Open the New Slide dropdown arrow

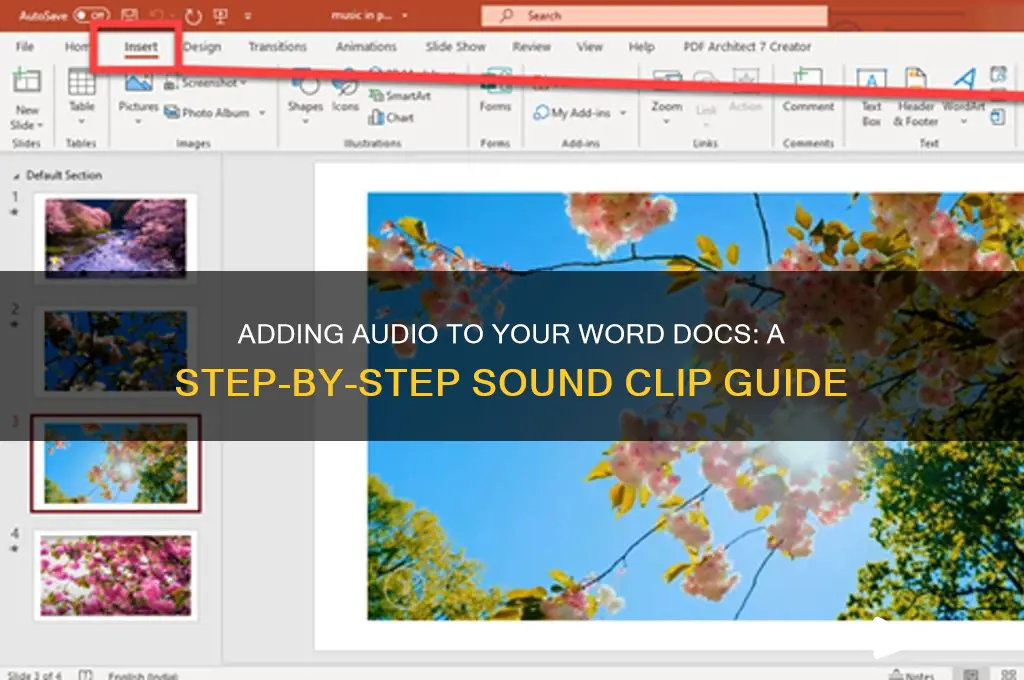pos(40,124)
